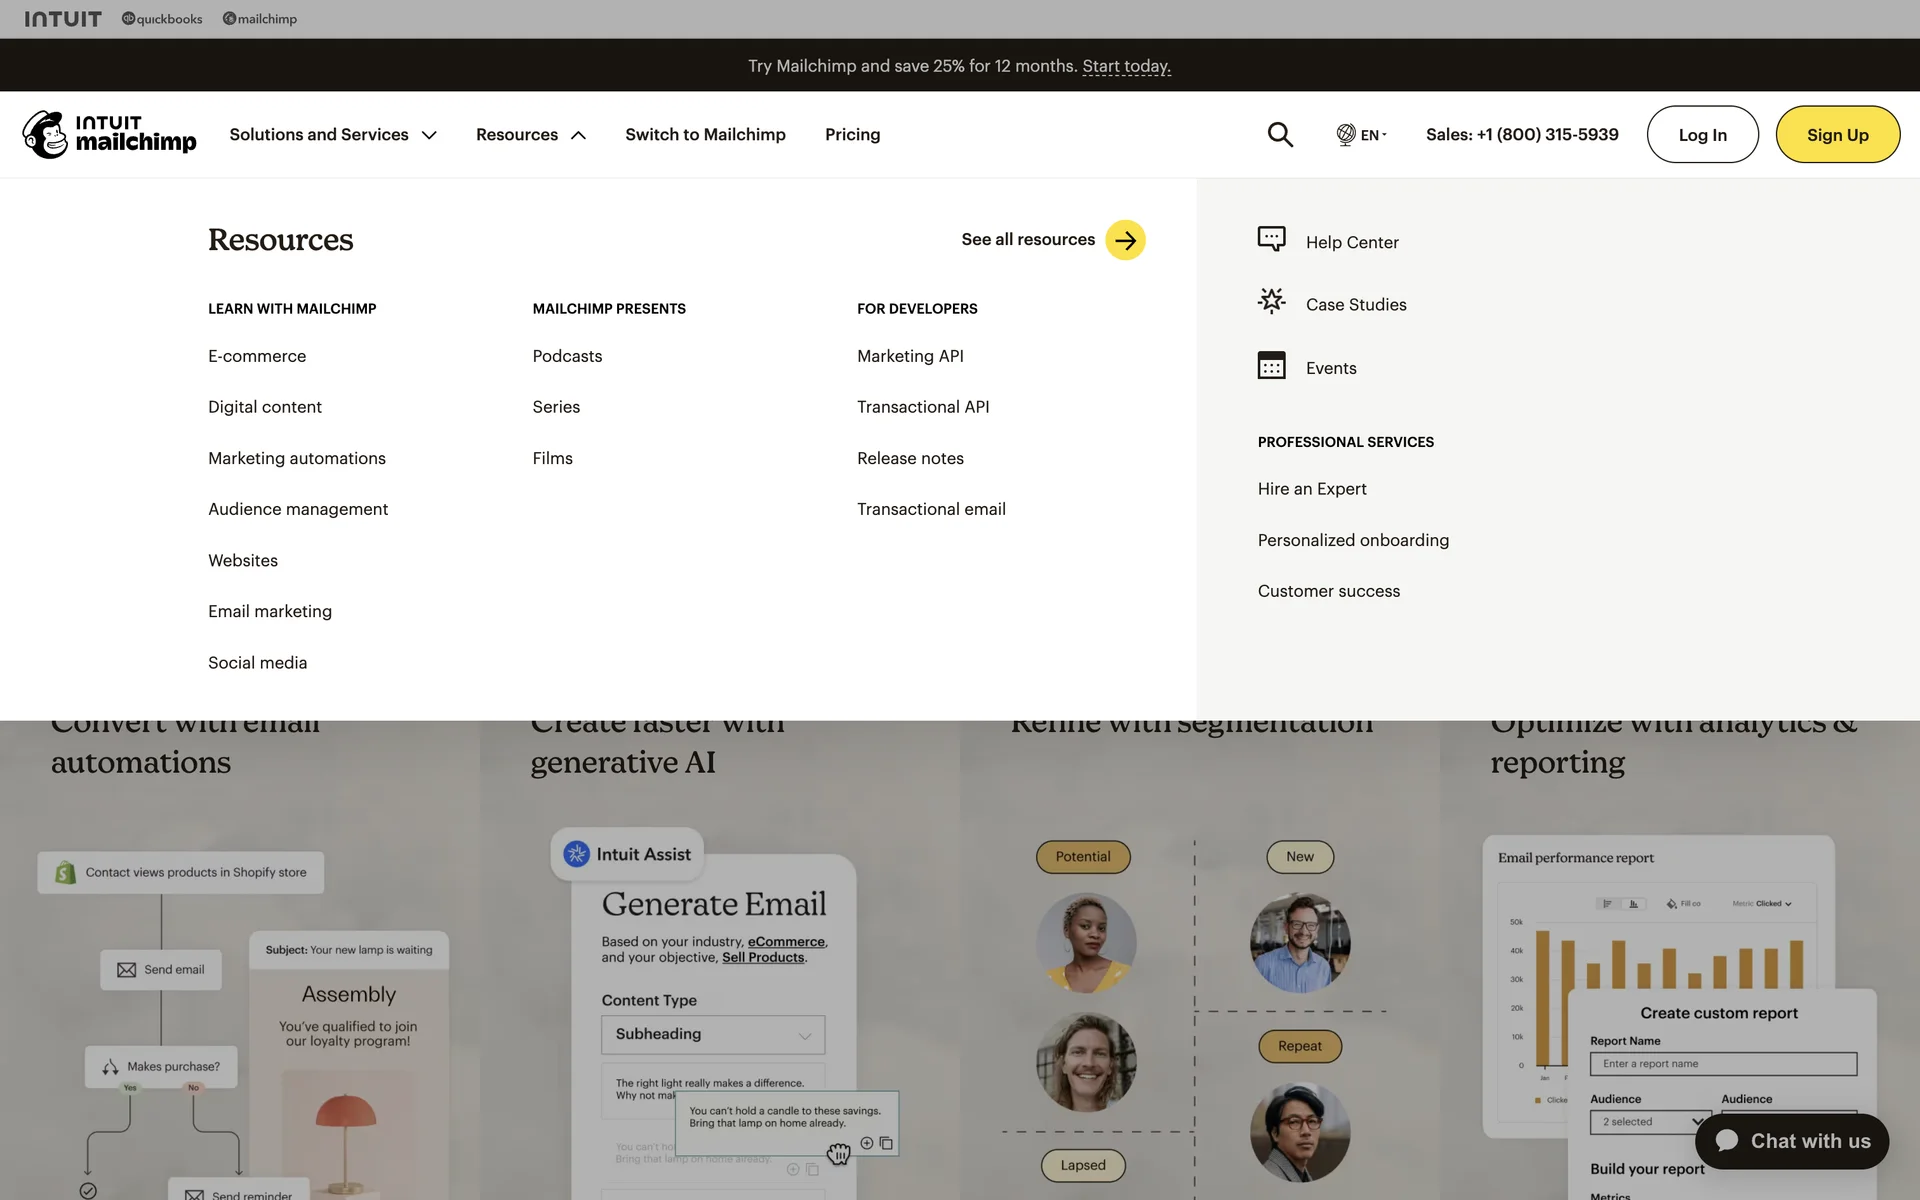
Task: Click the Intuit logo in top bar
Action: tap(63, 19)
